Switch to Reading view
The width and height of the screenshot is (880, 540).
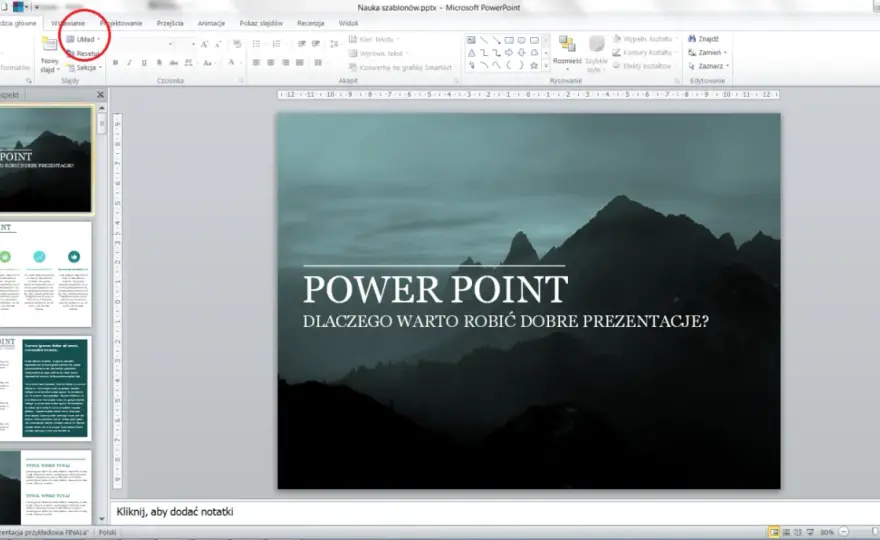[798, 532]
